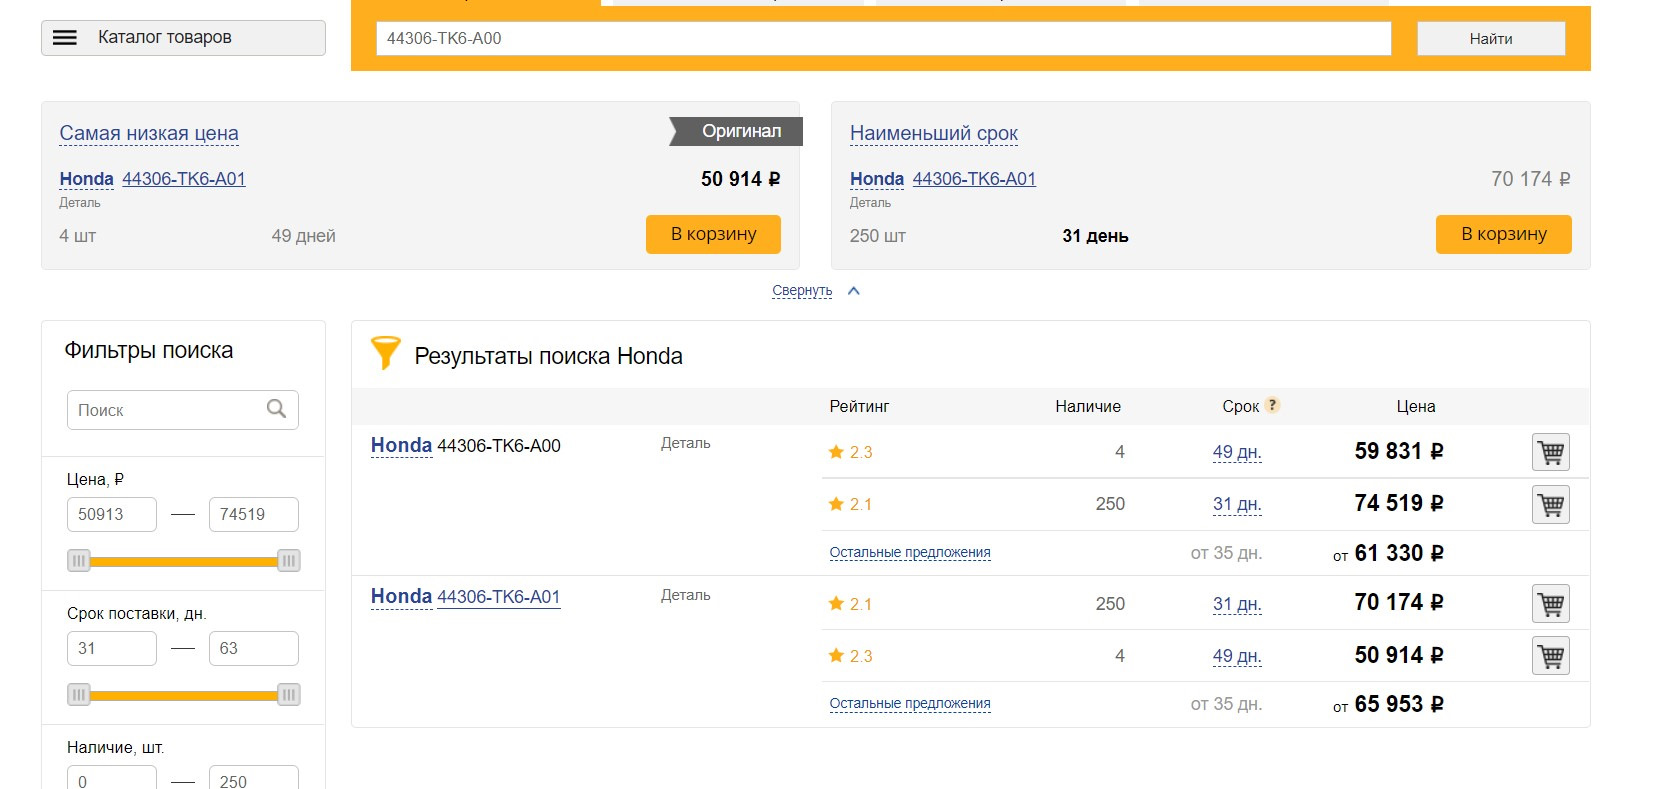This screenshot has width=1680, height=789.
Task: Open Honda brand link in shortest delivery card
Action: (877, 179)
